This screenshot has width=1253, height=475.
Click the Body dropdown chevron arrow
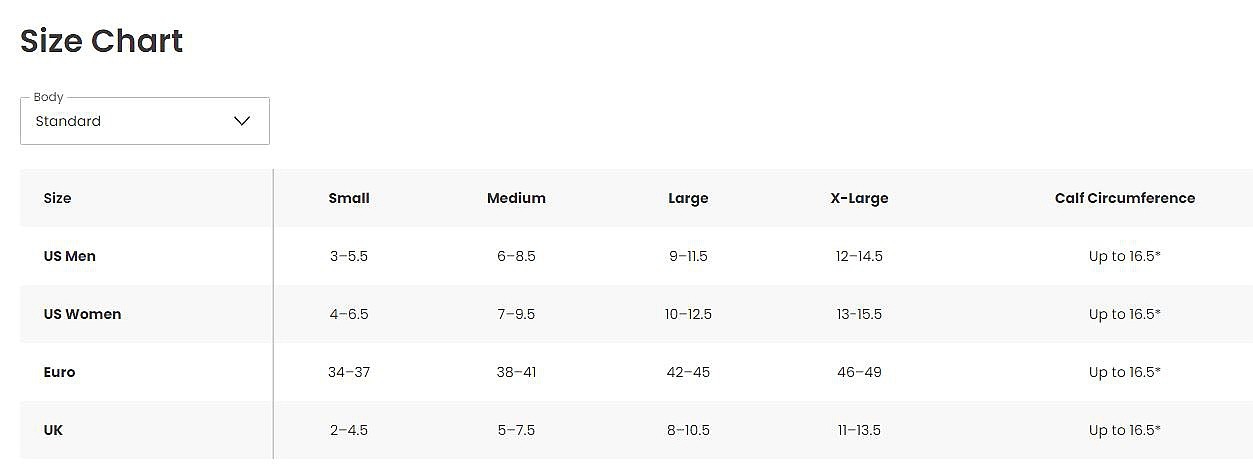(x=242, y=121)
